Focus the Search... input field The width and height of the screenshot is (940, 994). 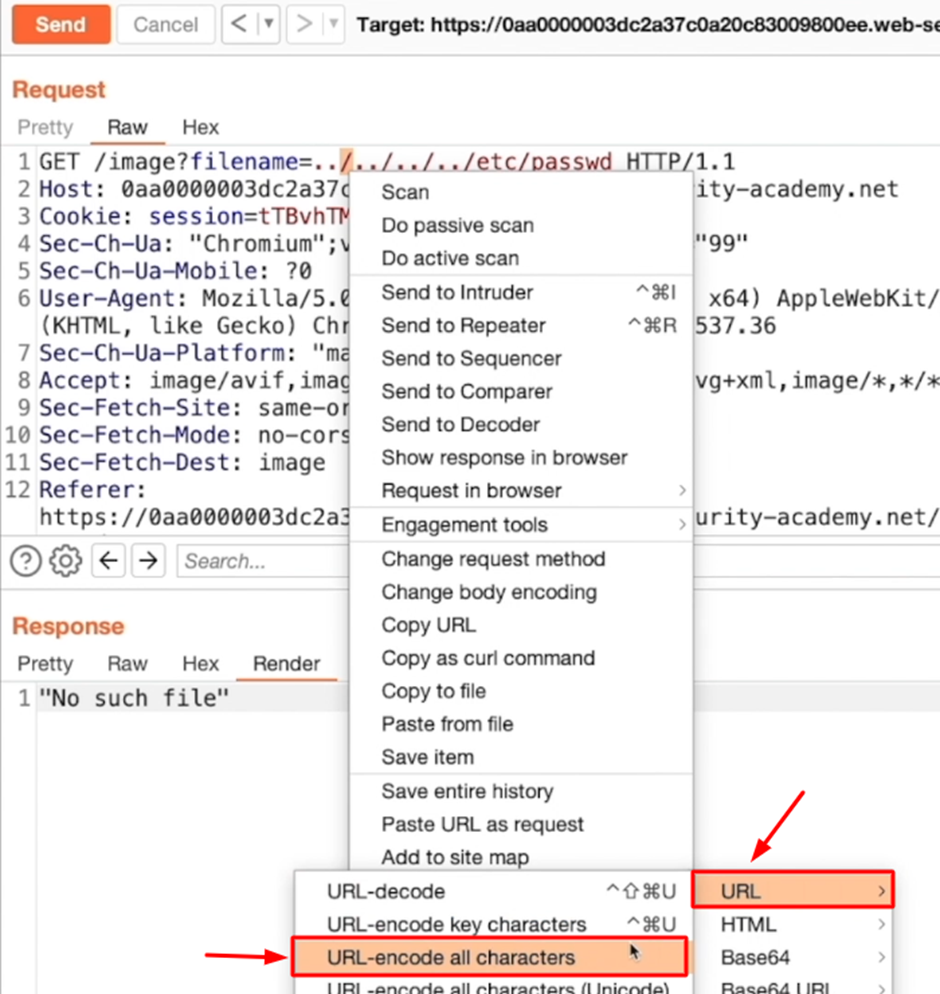click(263, 561)
